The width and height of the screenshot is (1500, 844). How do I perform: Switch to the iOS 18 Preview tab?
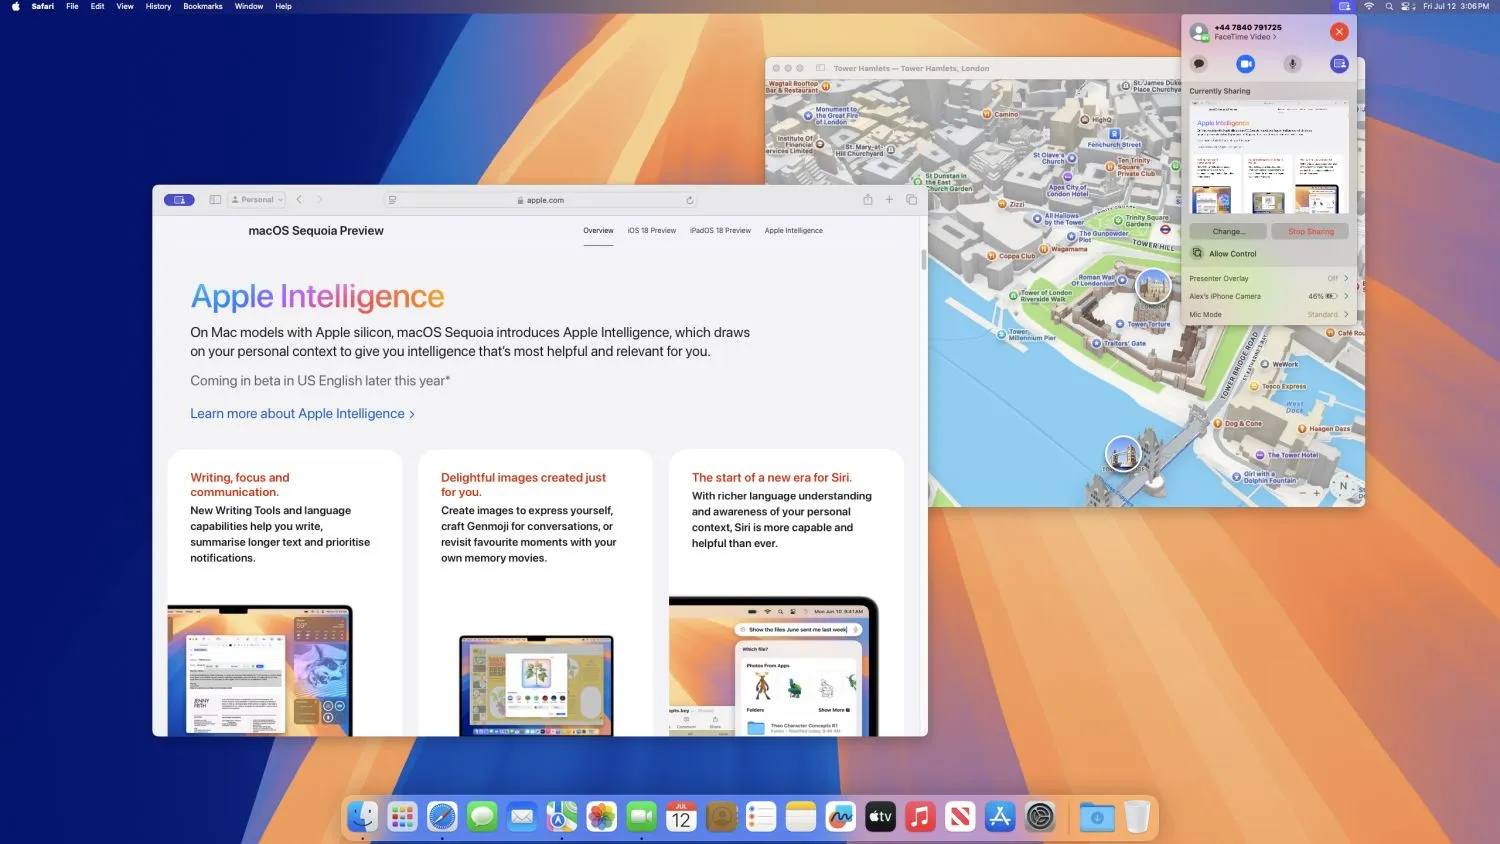tap(652, 230)
